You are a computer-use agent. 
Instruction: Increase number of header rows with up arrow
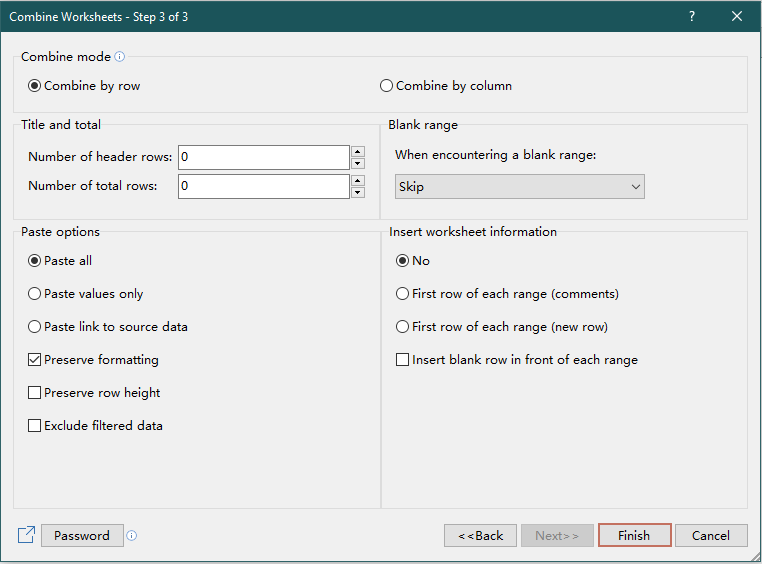click(x=358, y=152)
